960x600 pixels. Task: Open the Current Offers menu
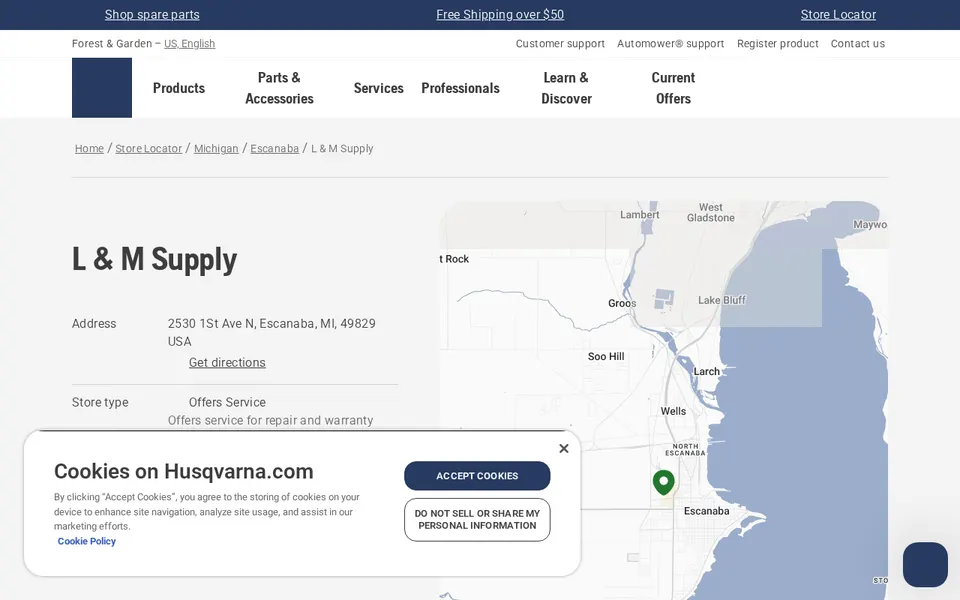coord(673,88)
